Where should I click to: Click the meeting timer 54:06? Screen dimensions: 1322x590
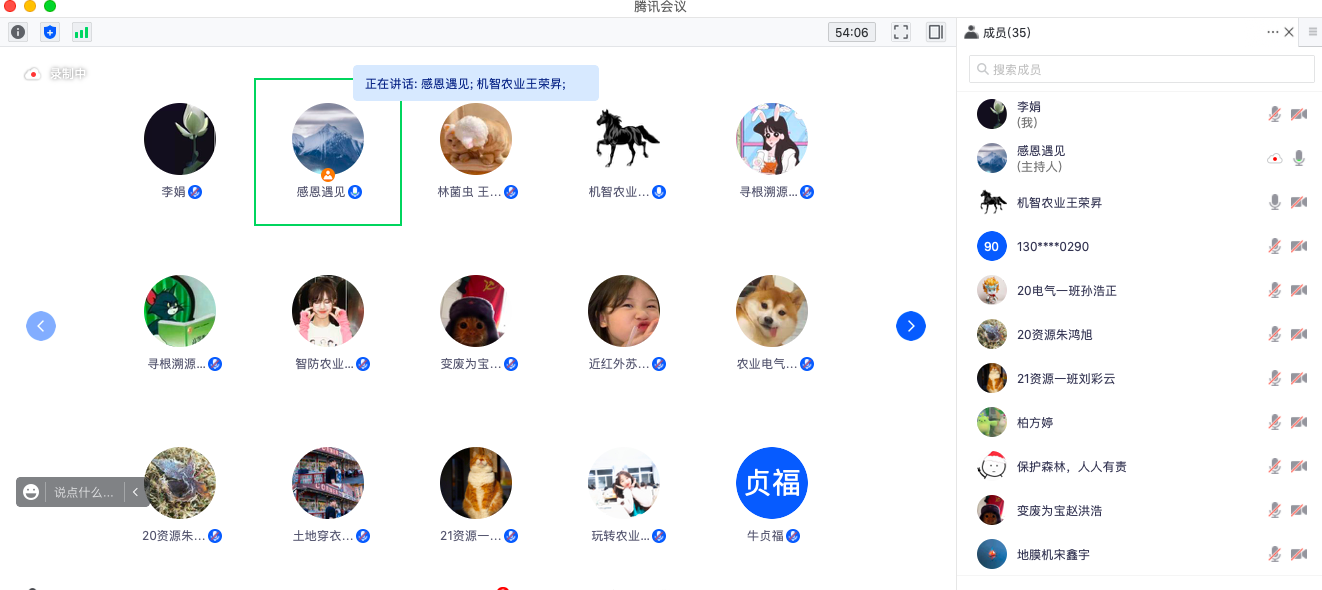point(852,32)
